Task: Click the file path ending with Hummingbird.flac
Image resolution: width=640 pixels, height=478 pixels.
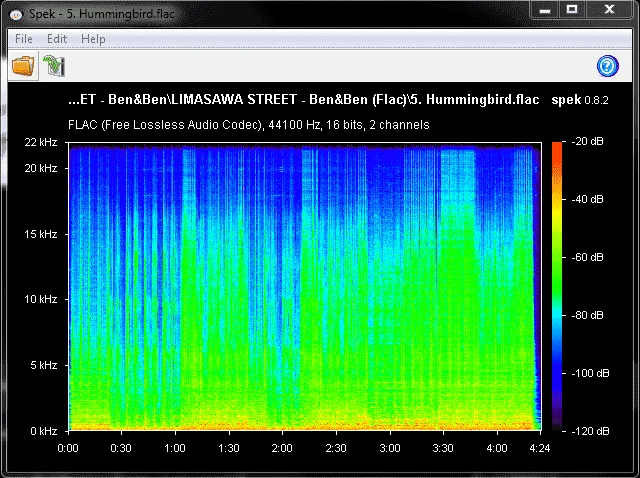Action: [x=304, y=100]
